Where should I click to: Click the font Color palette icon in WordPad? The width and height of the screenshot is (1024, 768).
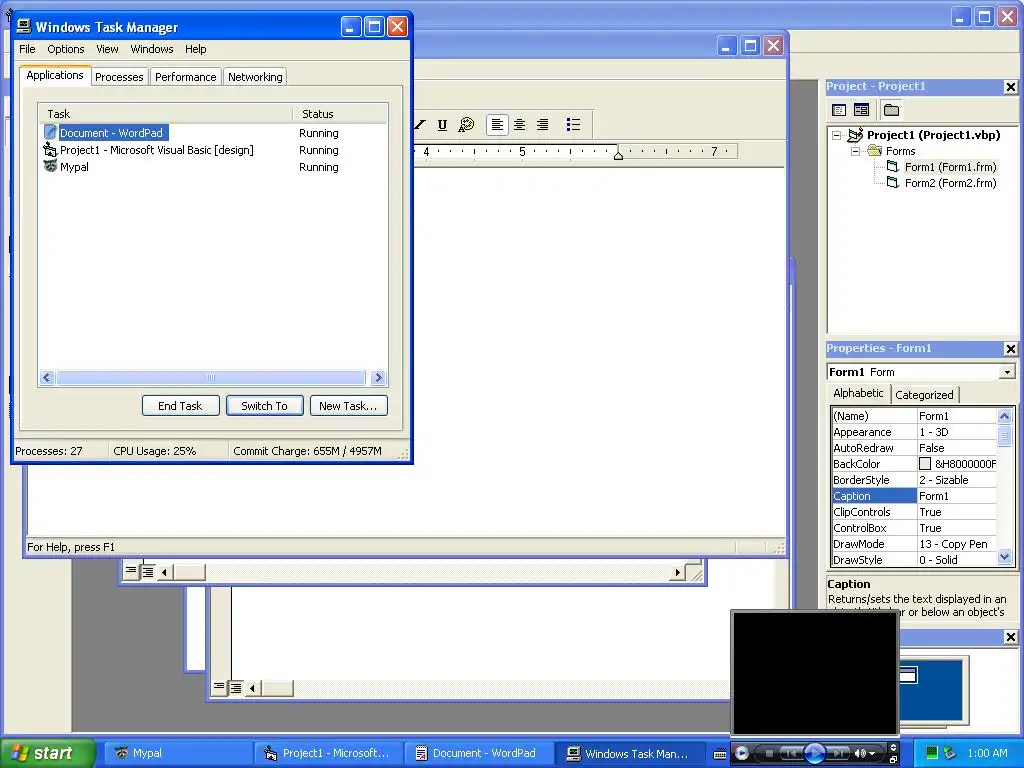click(466, 125)
